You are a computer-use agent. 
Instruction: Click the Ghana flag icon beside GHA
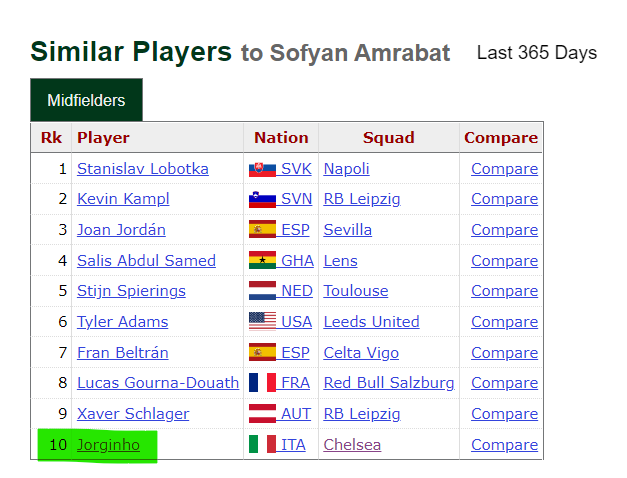pyautogui.click(x=262, y=260)
